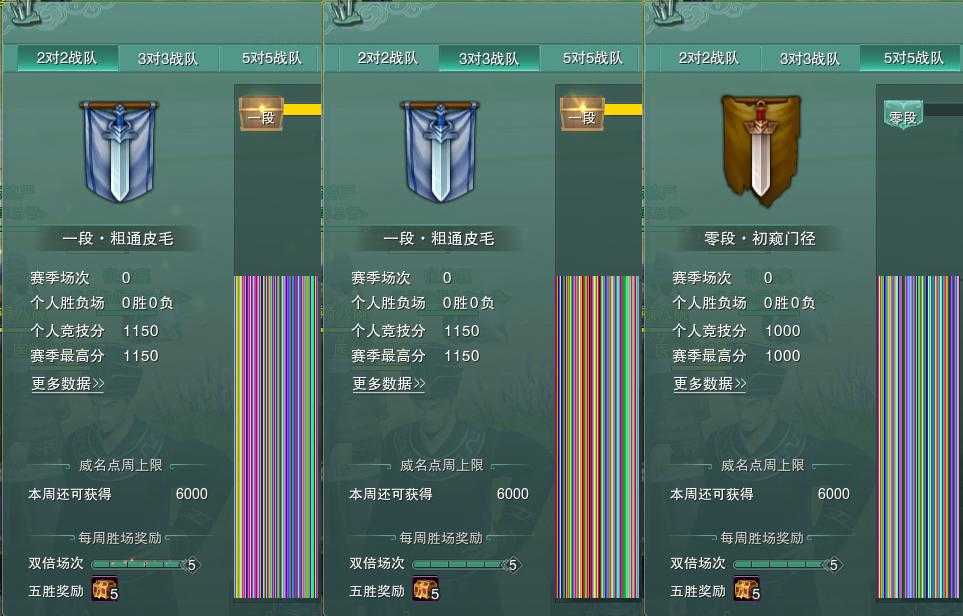Screen dimensions: 963x616
Task: Open the 一段 treasure chest in middle panel
Action: 582,114
